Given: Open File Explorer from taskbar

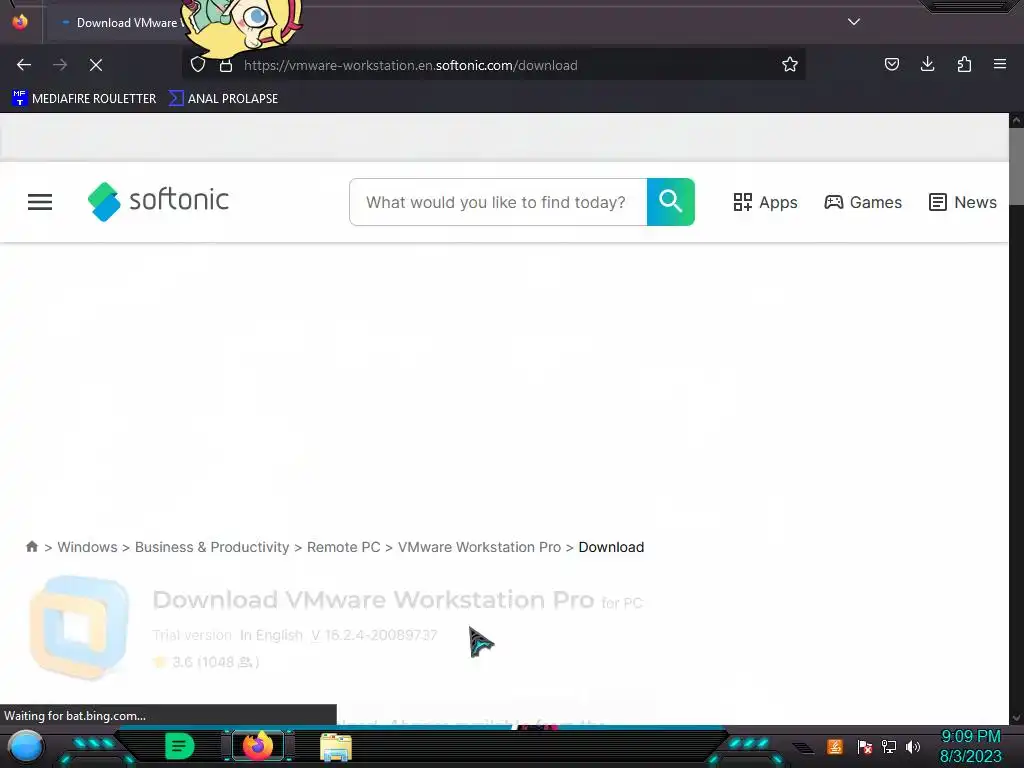Looking at the screenshot, I should [336, 747].
